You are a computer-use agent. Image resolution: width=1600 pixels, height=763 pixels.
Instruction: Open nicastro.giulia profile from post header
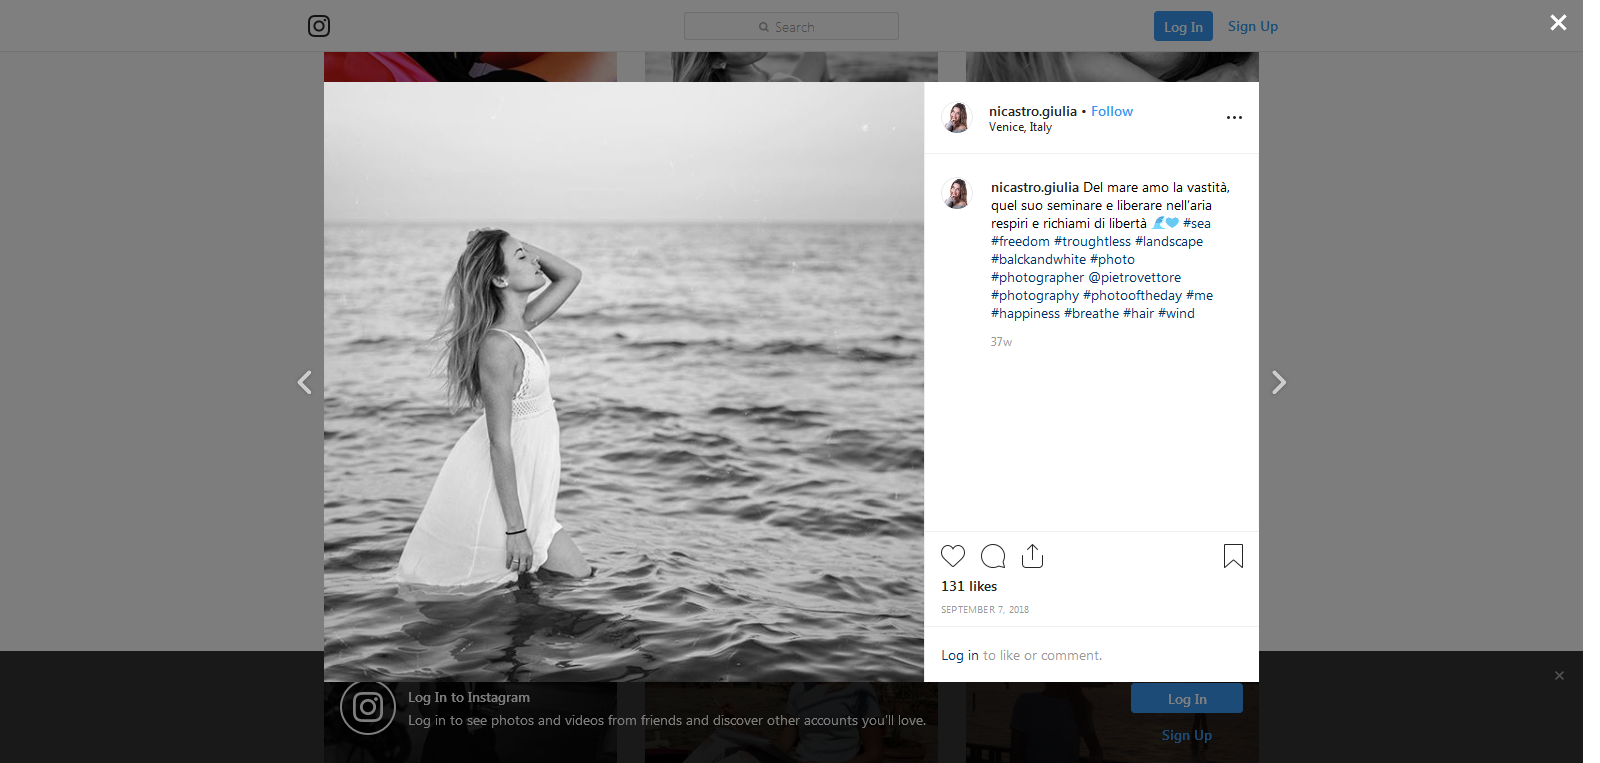coord(1033,111)
